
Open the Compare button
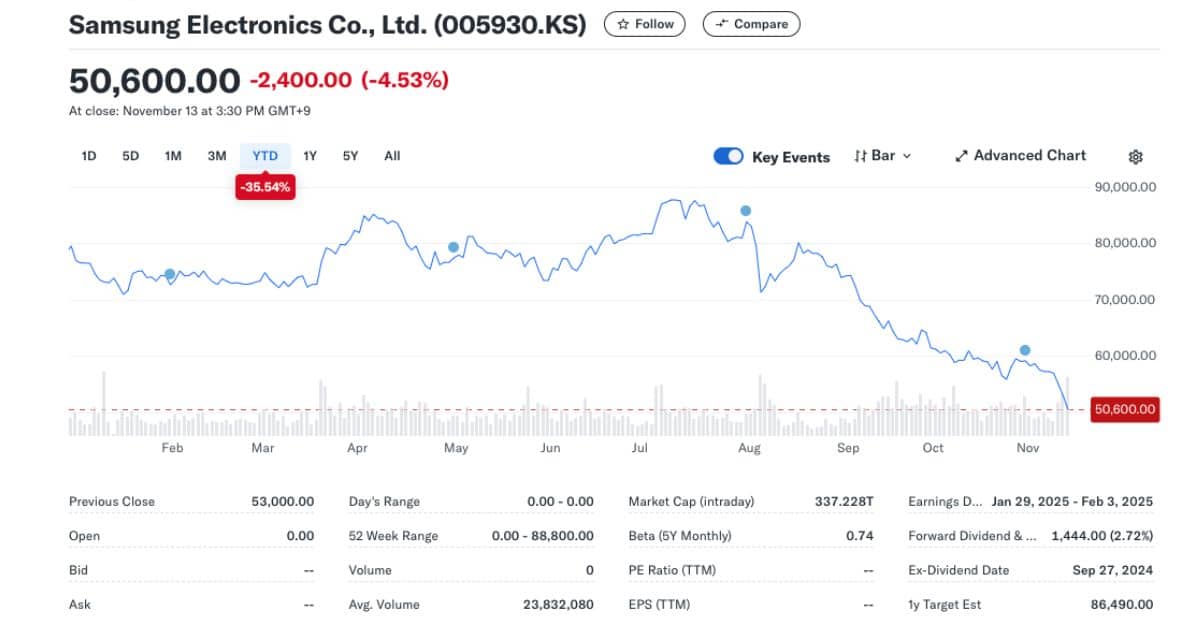(751, 24)
